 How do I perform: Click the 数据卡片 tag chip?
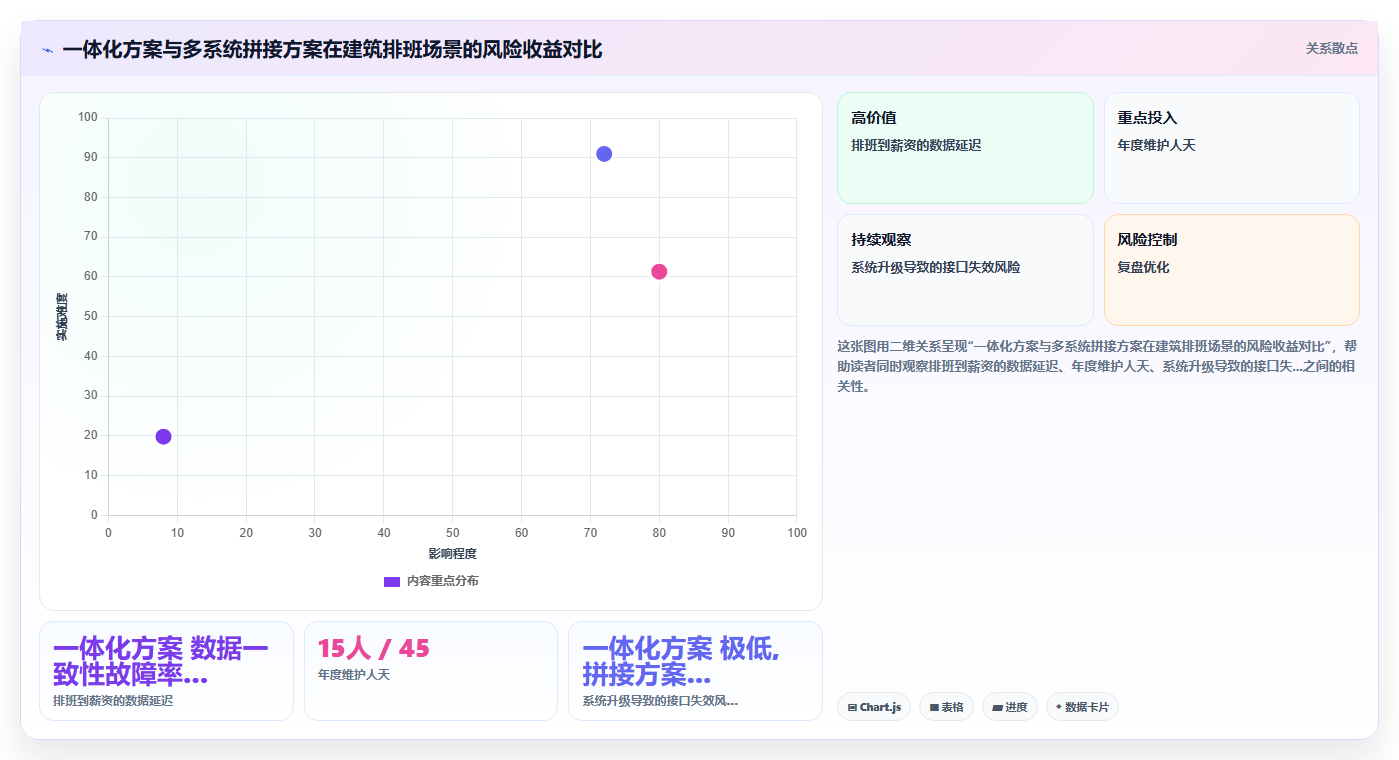pos(1081,707)
